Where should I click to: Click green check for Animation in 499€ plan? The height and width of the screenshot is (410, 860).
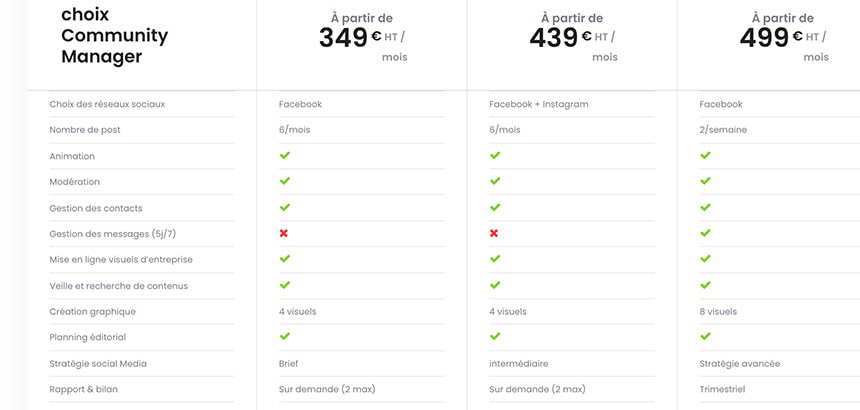pyautogui.click(x=705, y=156)
